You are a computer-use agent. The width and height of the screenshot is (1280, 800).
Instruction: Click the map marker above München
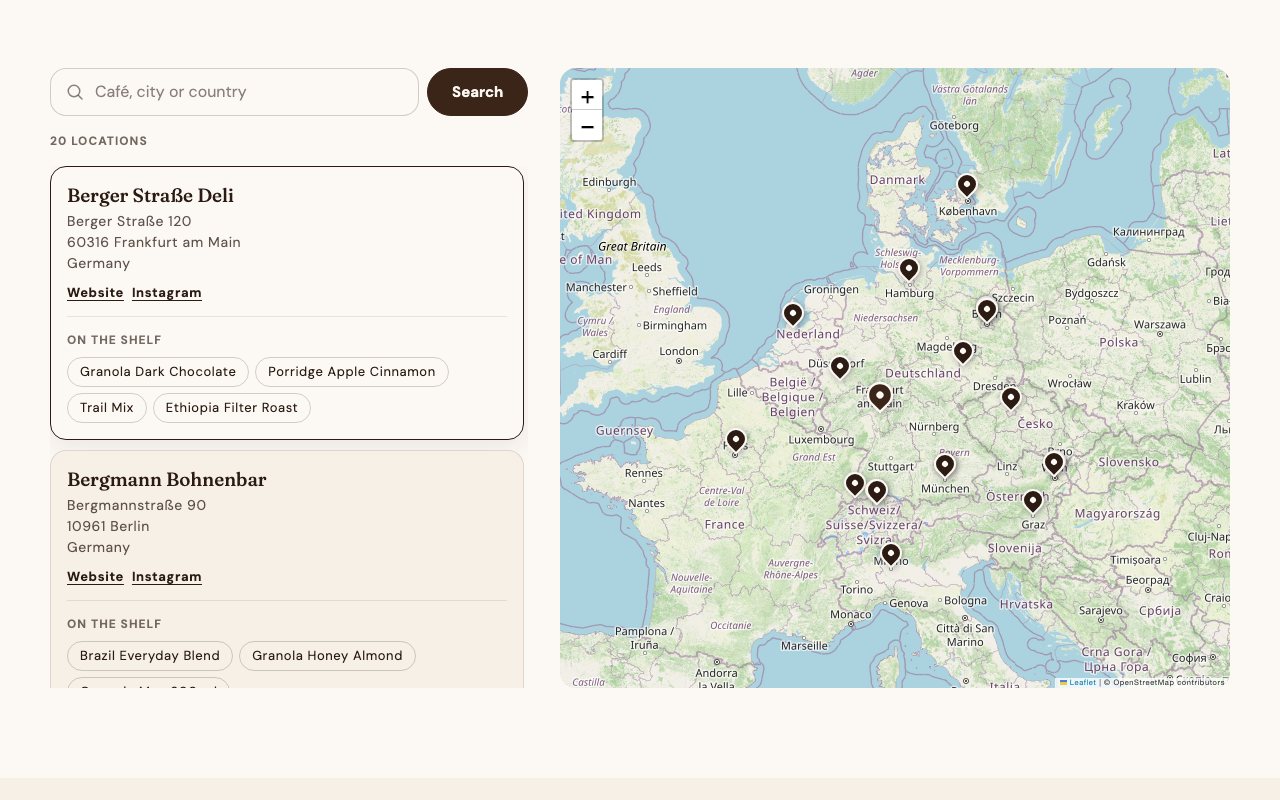945,465
